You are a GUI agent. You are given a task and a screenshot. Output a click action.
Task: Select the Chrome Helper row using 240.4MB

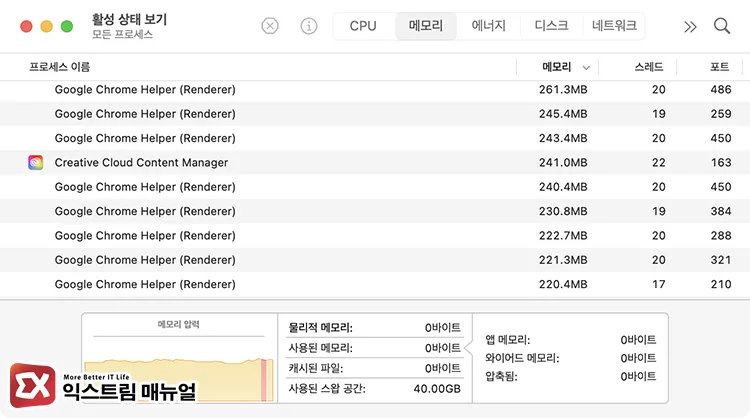pos(375,187)
